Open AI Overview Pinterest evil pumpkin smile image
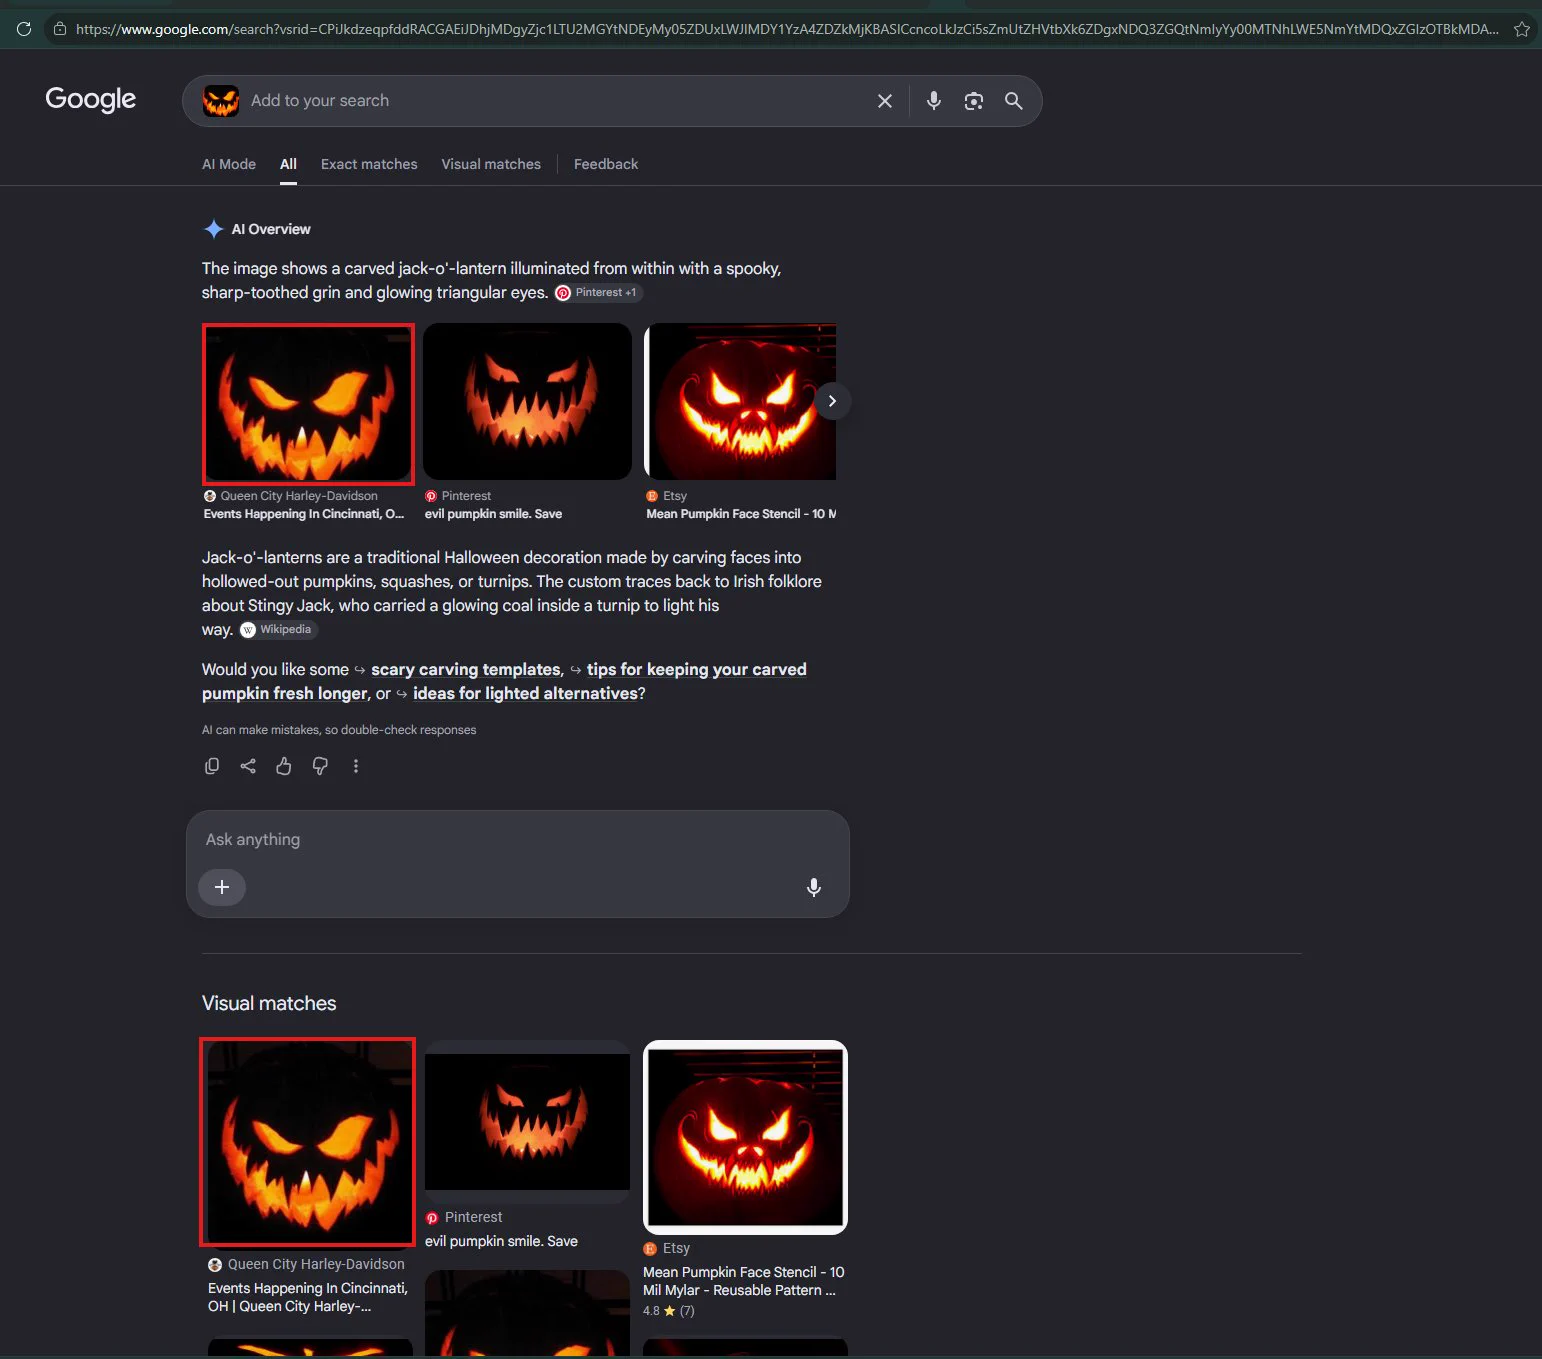Viewport: 1542px width, 1359px height. tap(527, 401)
